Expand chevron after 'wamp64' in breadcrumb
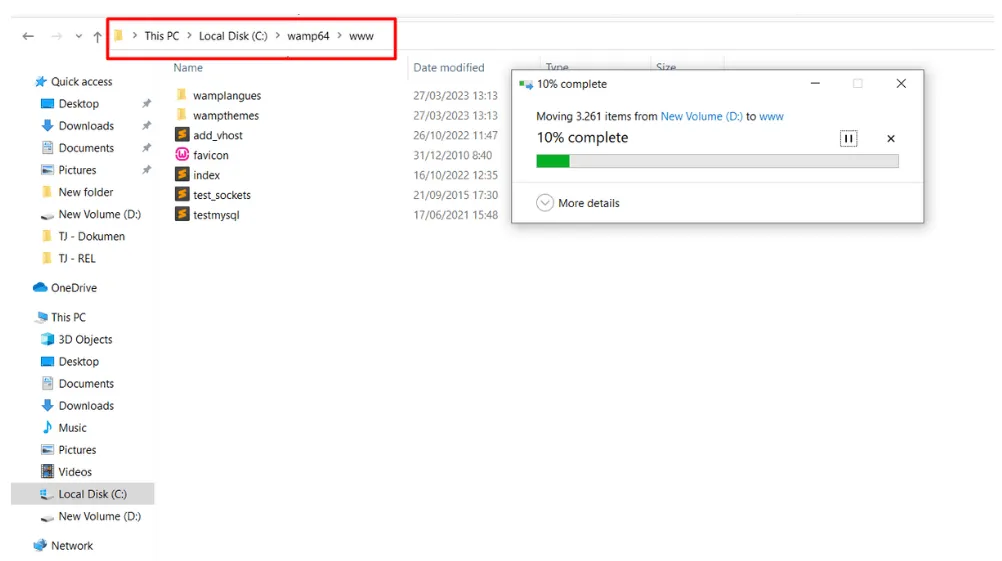Viewport: 1002px width, 561px height. point(339,36)
